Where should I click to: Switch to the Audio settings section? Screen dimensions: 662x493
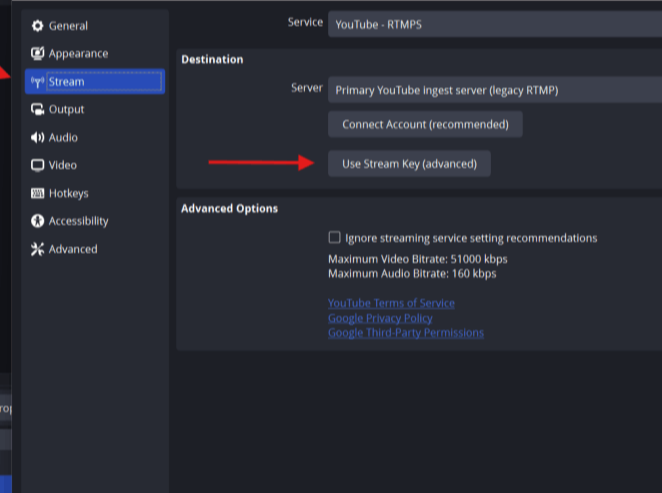click(63, 138)
